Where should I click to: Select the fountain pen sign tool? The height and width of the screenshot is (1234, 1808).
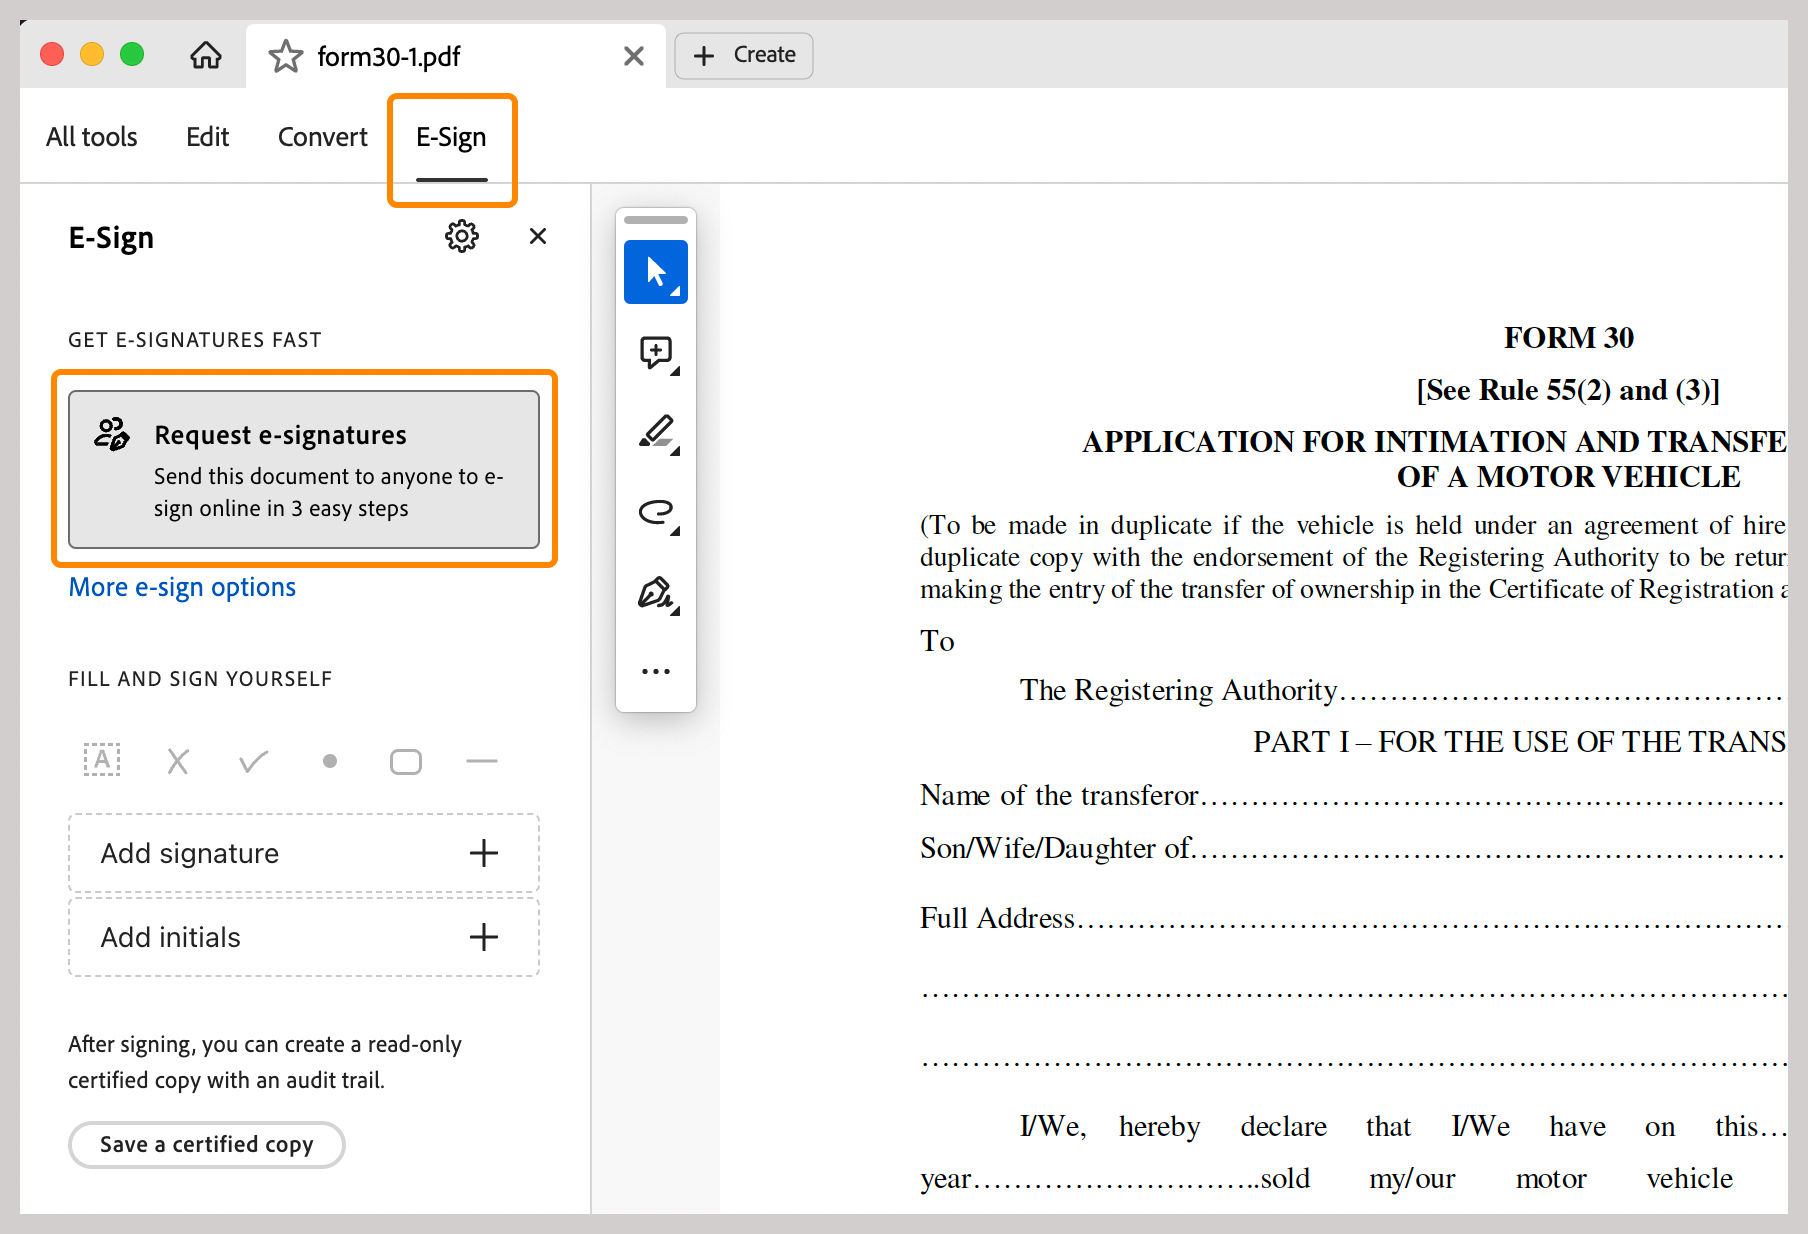coord(656,593)
